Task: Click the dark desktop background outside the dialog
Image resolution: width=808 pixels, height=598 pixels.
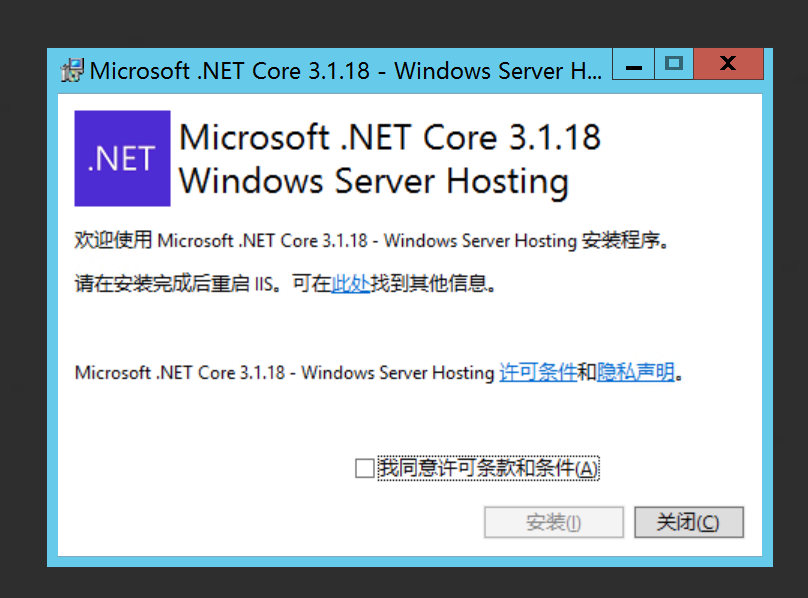Action: click(402, 23)
